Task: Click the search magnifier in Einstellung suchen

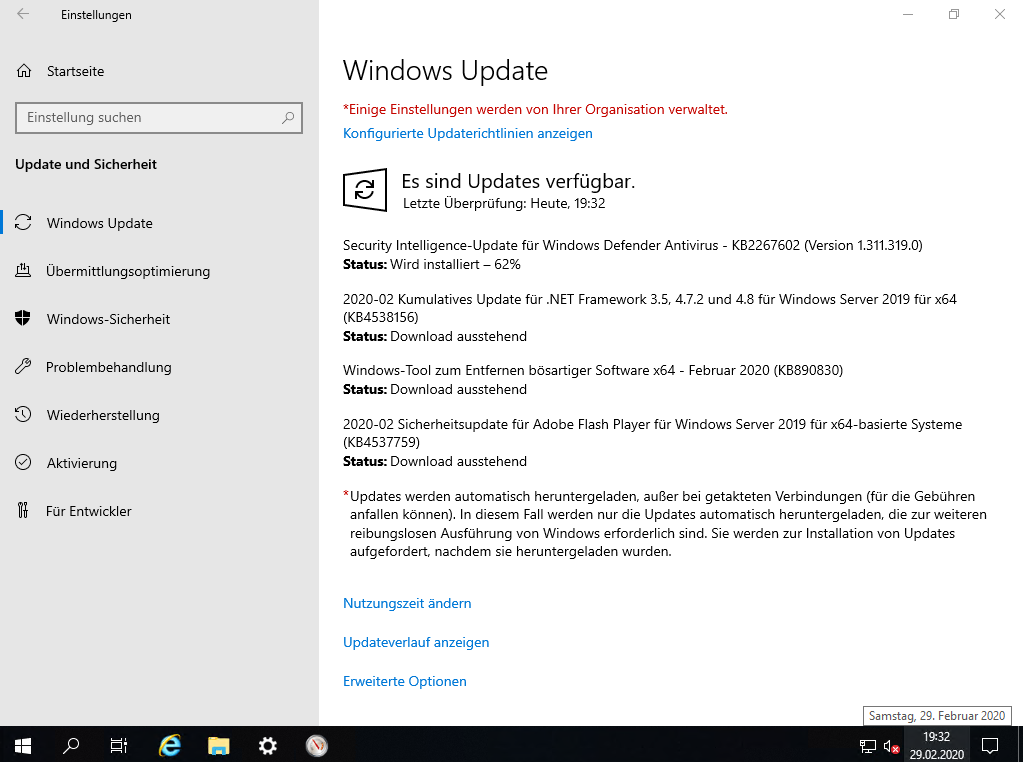Action: (x=288, y=117)
